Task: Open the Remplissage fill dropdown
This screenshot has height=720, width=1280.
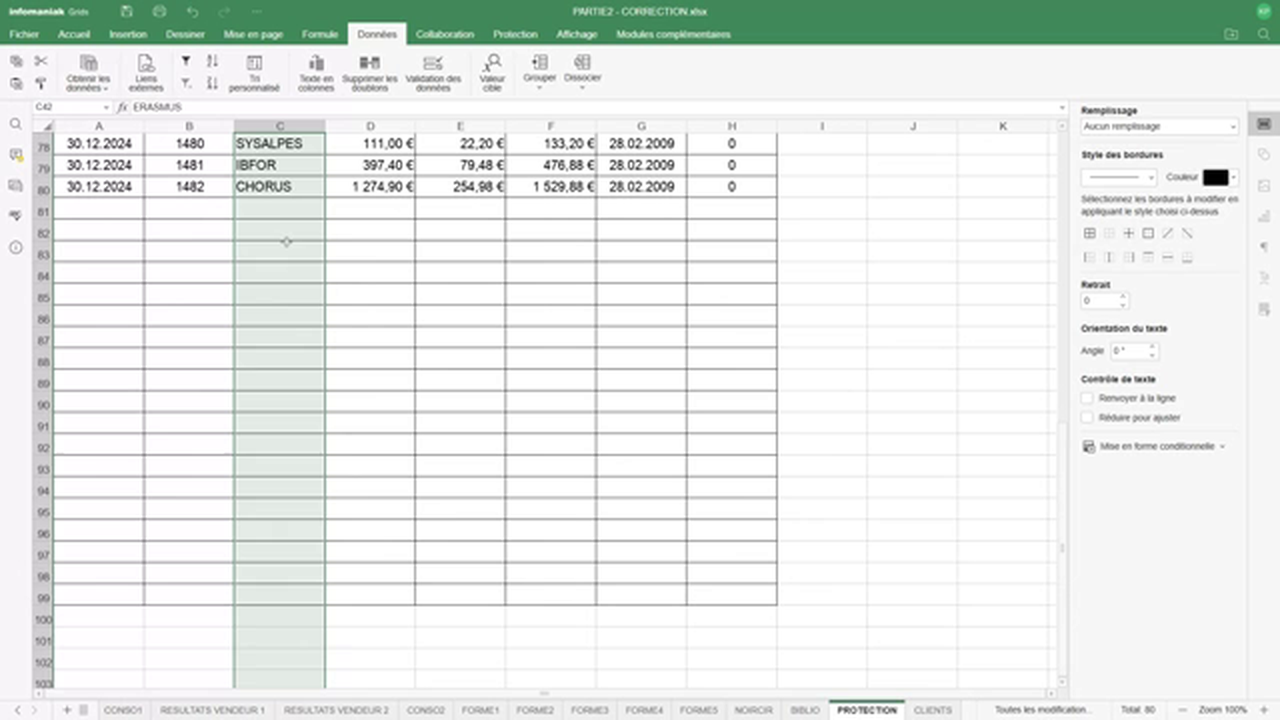Action: (x=1160, y=127)
